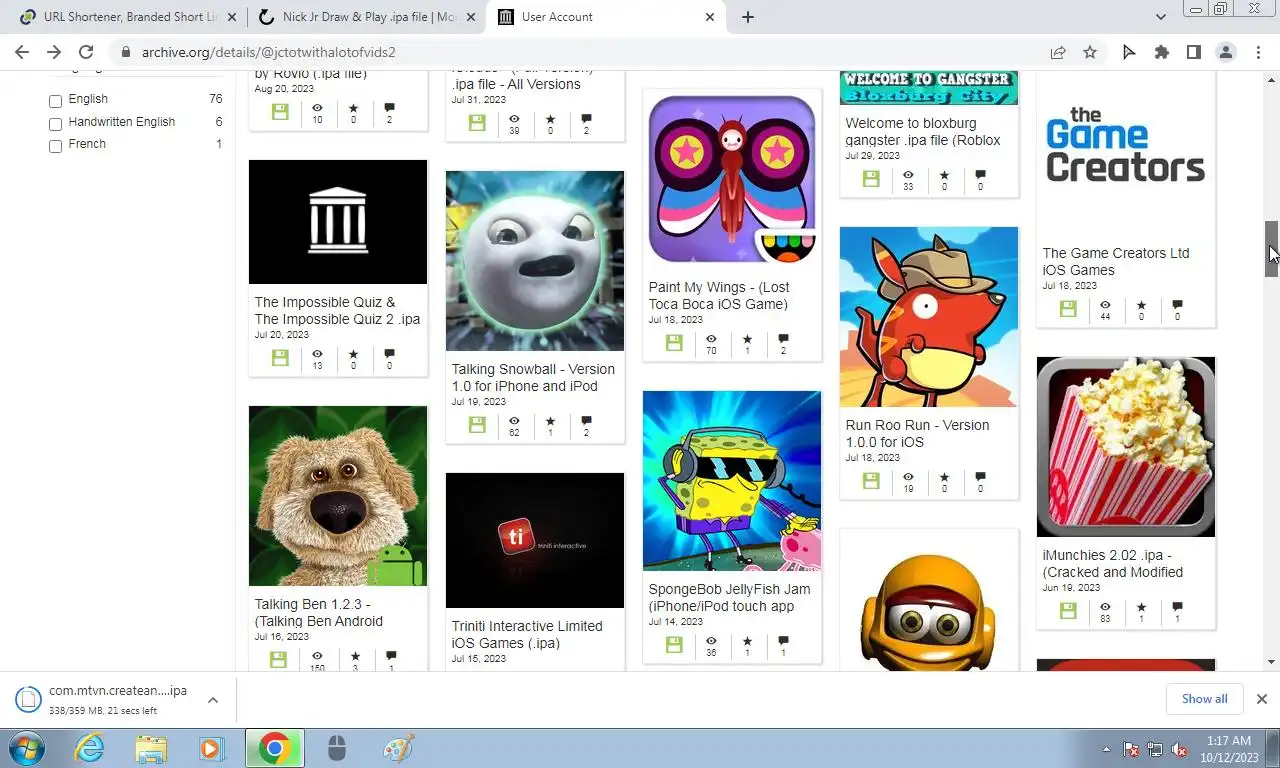This screenshot has height=768, width=1280.
Task: Open the Chrome profile avatar
Action: (1225, 52)
